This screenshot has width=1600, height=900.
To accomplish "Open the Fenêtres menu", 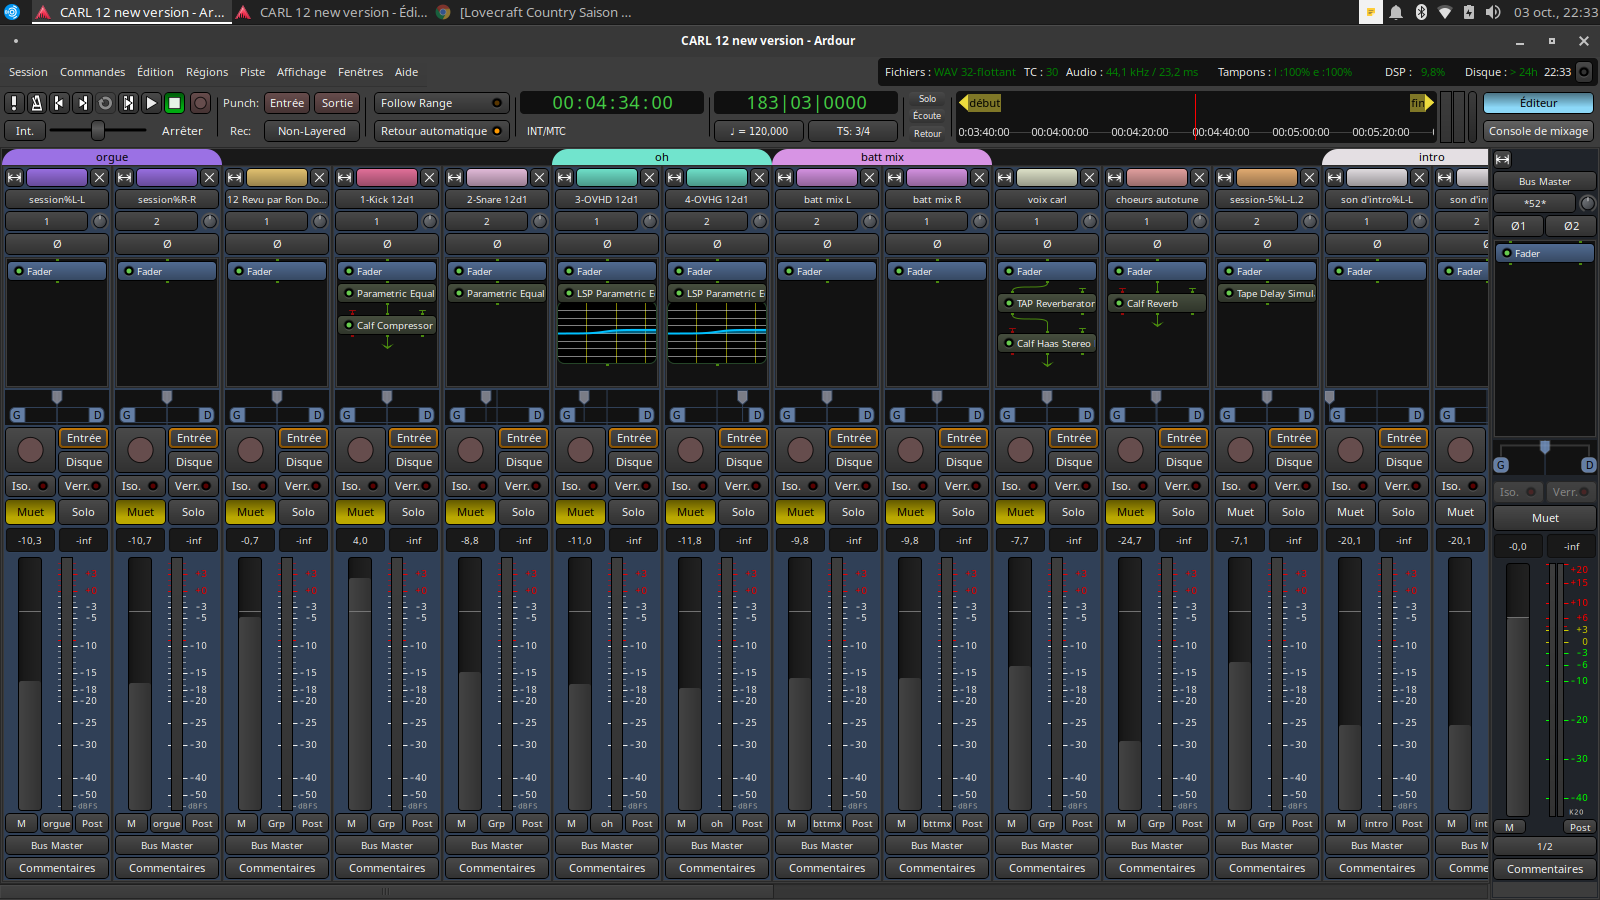I will tap(360, 72).
